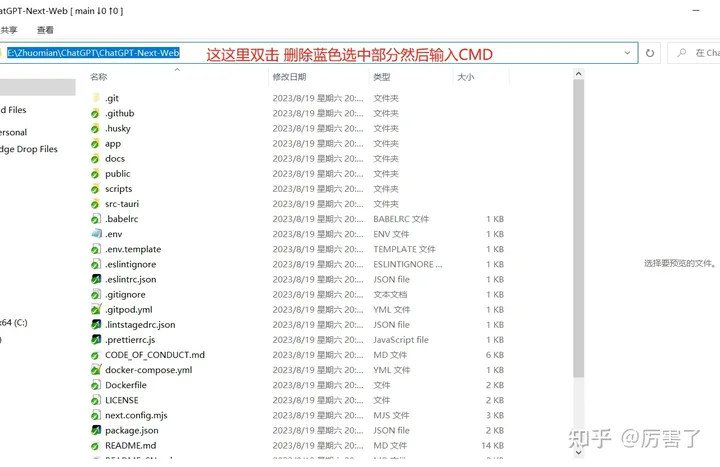Open the 查看 ribbon tab

(x=45, y=30)
